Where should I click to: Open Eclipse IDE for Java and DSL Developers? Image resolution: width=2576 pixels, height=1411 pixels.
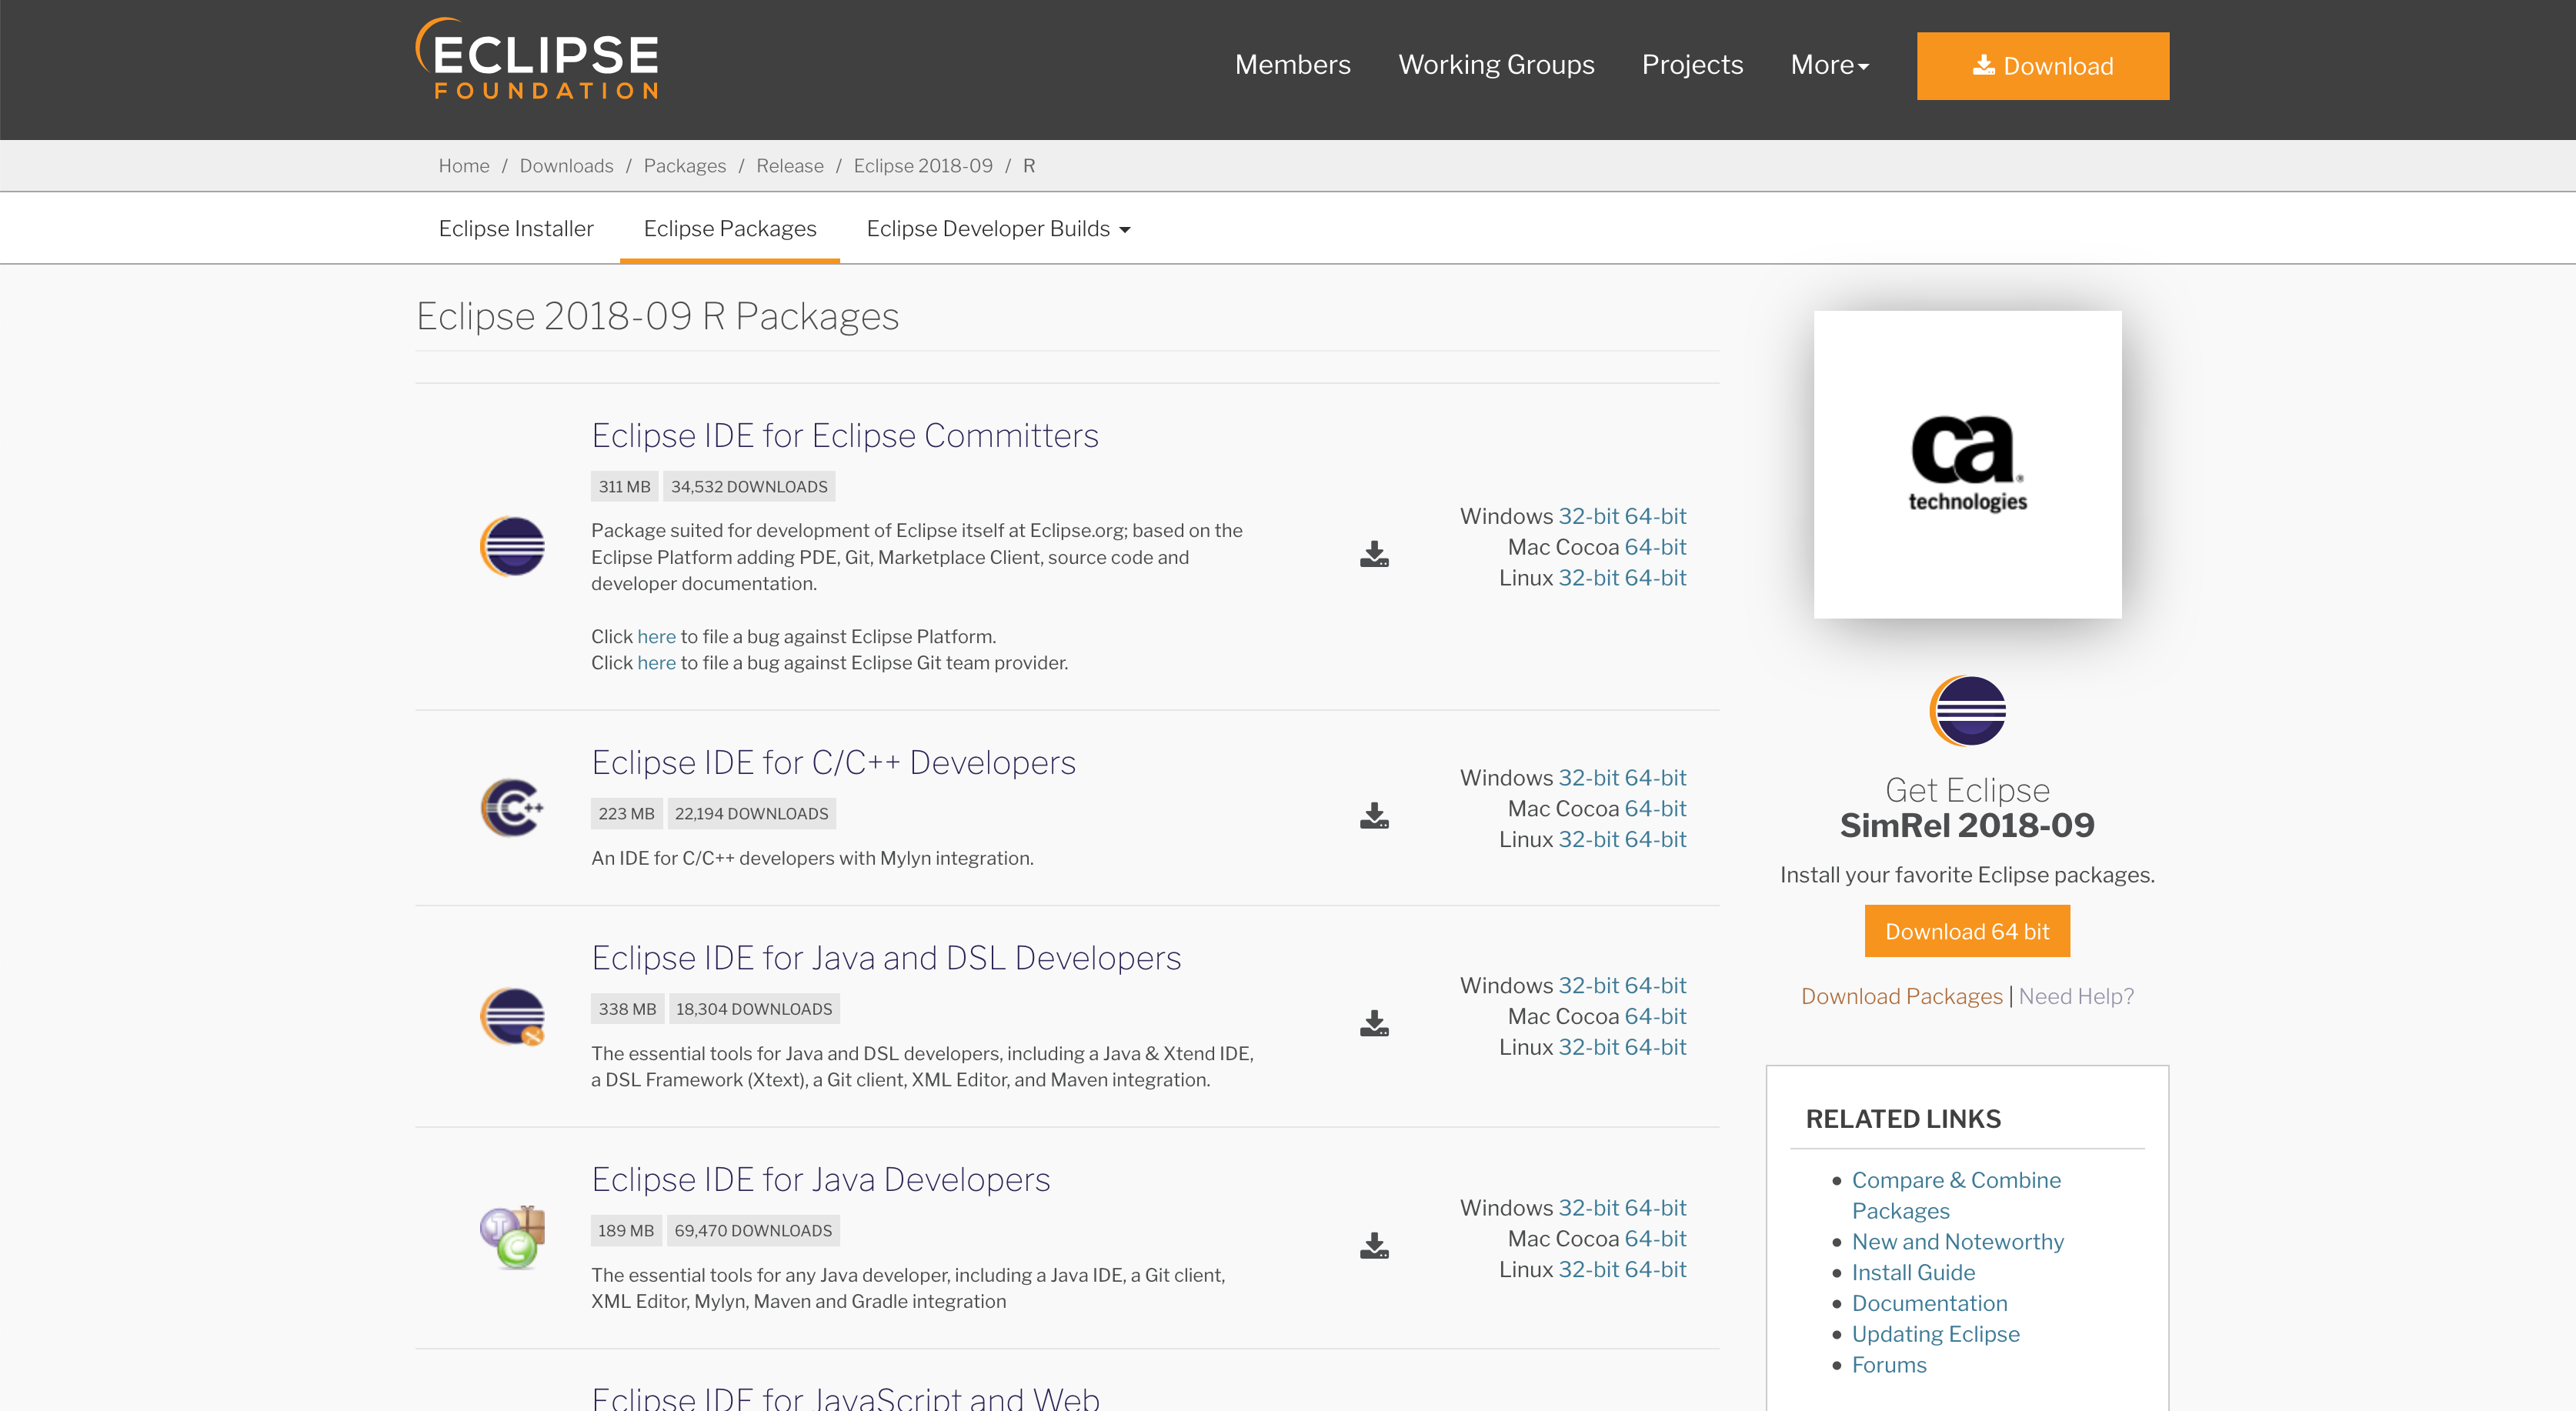click(886, 958)
